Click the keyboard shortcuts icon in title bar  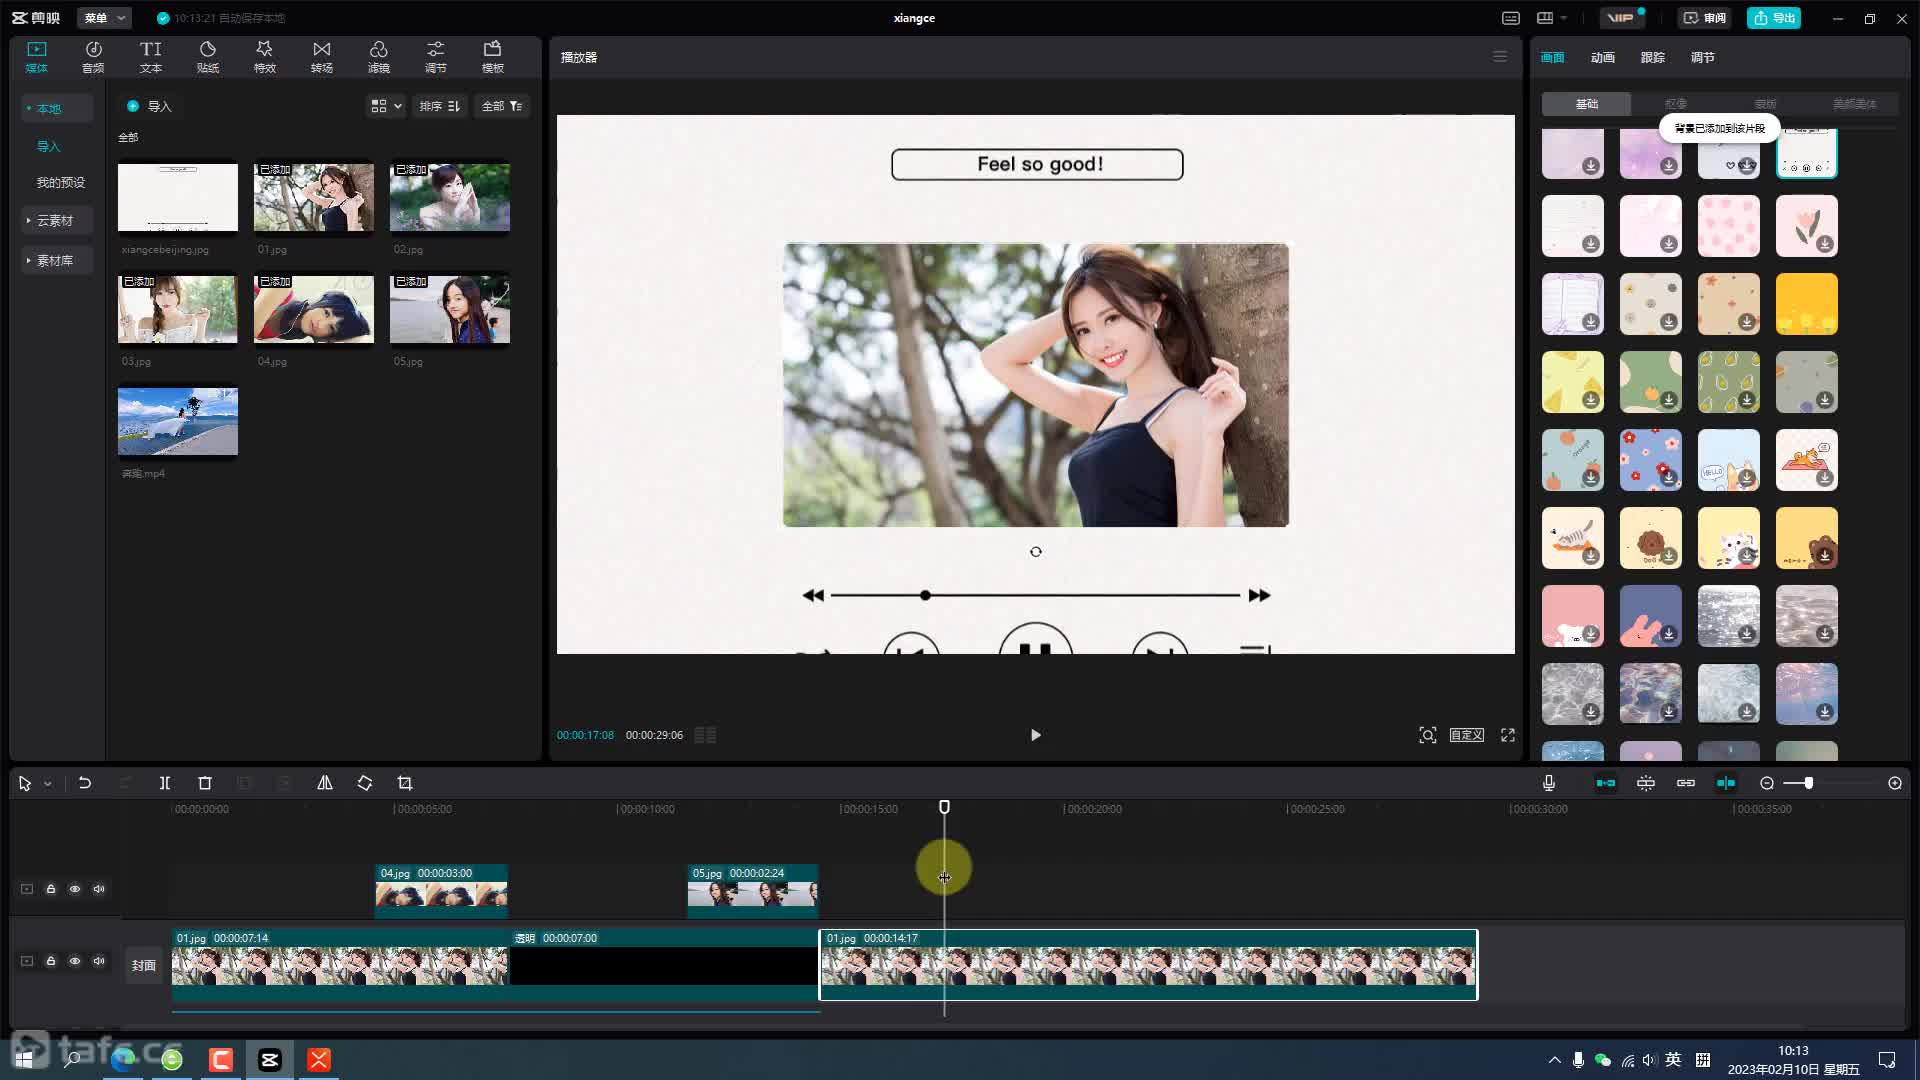(x=1511, y=18)
